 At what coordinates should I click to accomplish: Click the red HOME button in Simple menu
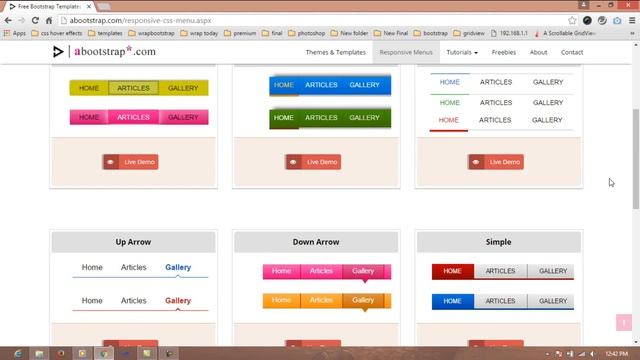point(453,271)
